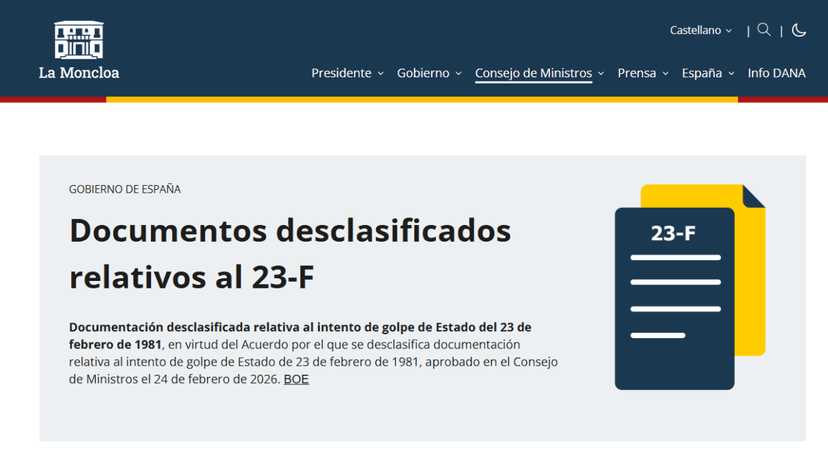Screen dimensions: 828x466
Task: Click the Gobierno de España label
Action: (125, 189)
